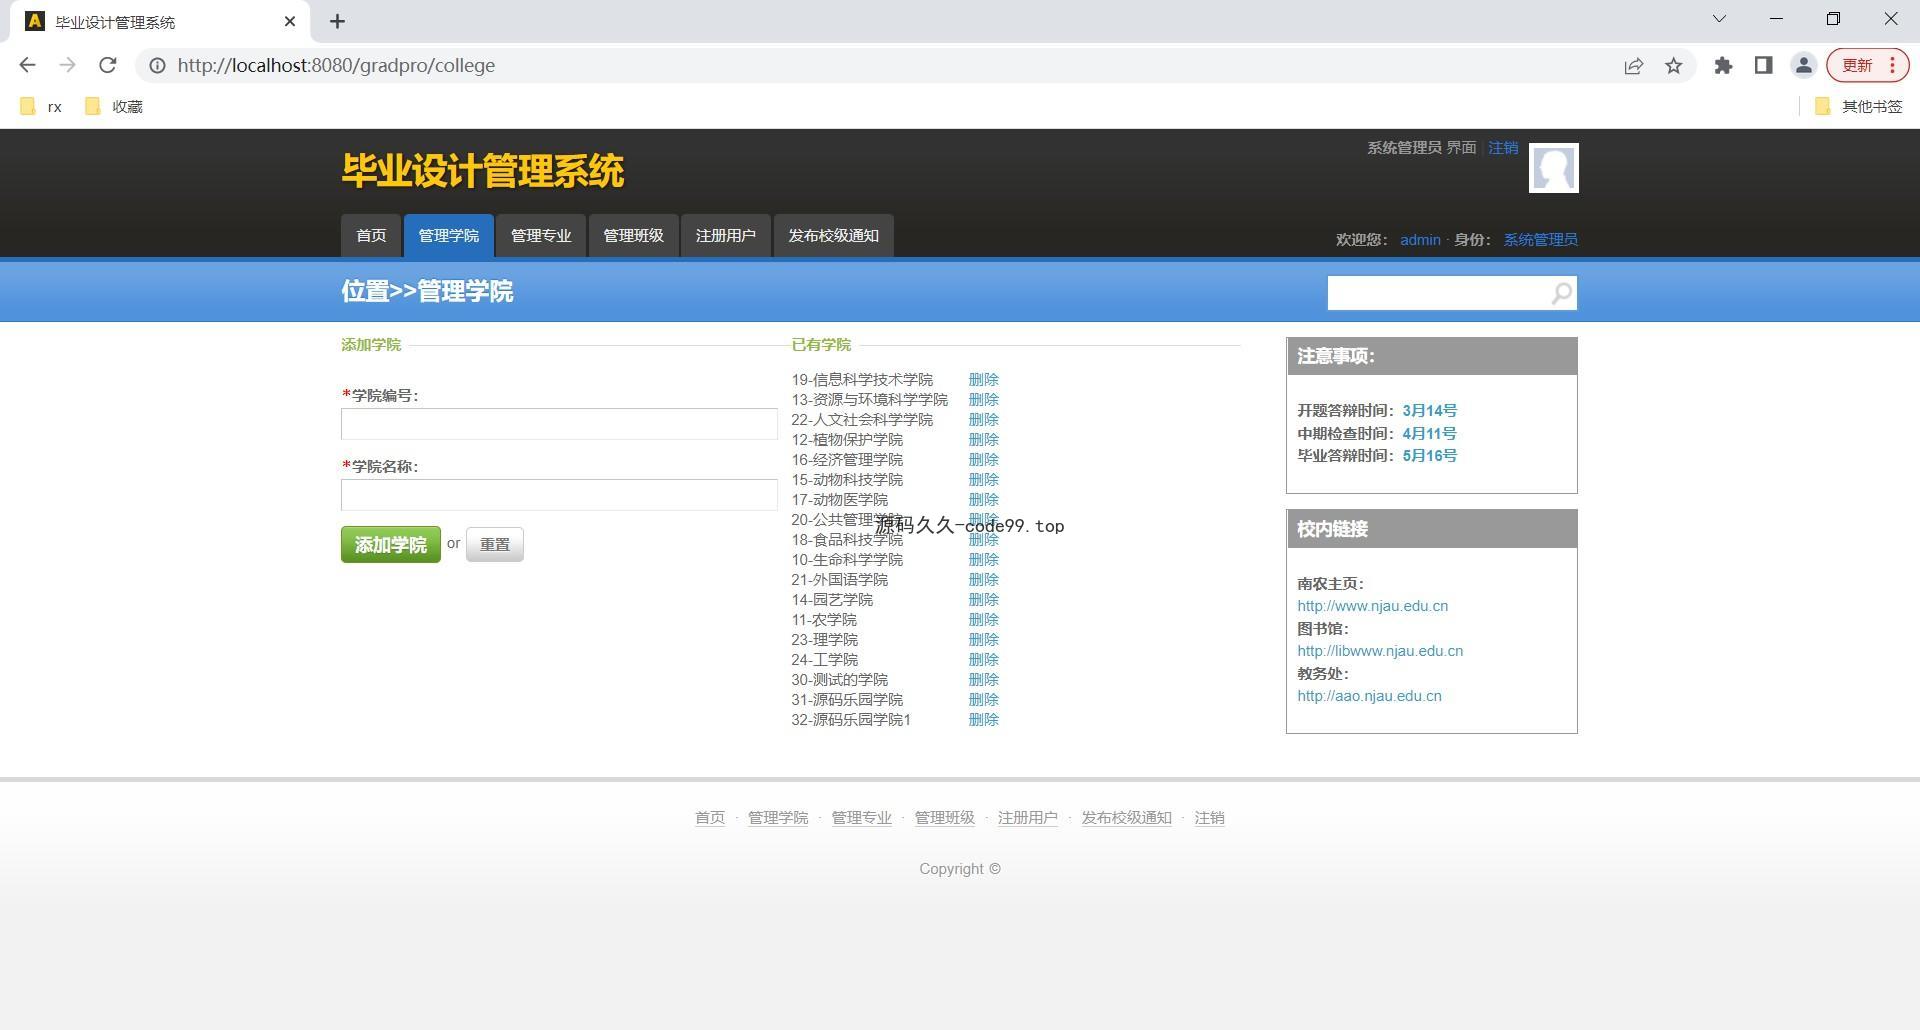The image size is (1920, 1030).
Task: Click the 注销 link in header
Action: click(x=1503, y=148)
